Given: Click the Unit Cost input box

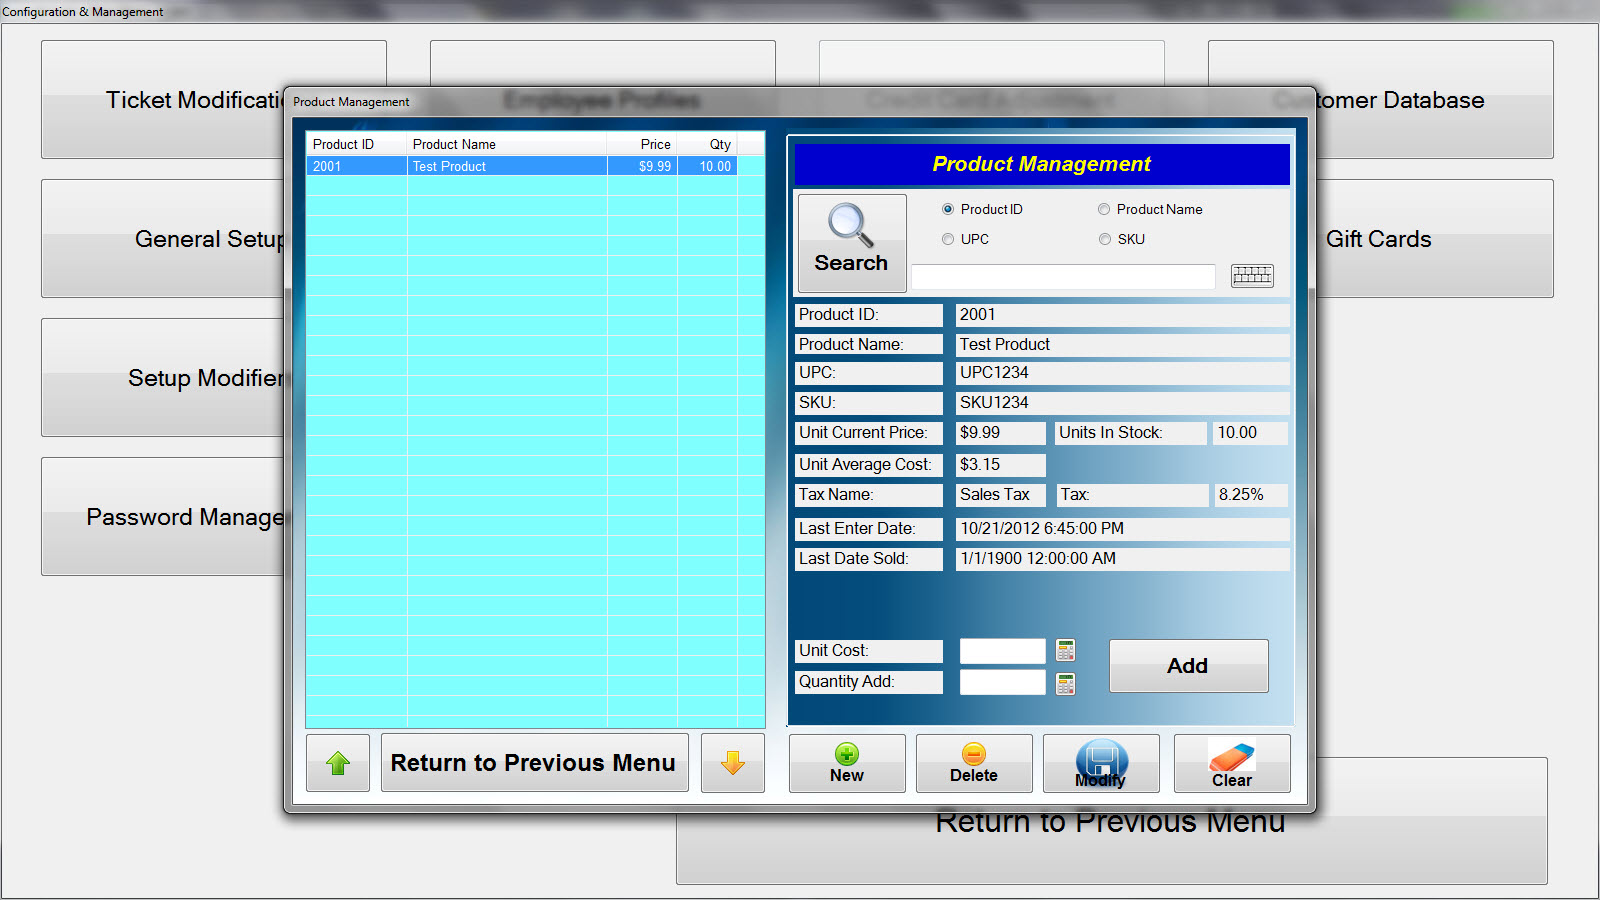Looking at the screenshot, I should (x=1002, y=651).
